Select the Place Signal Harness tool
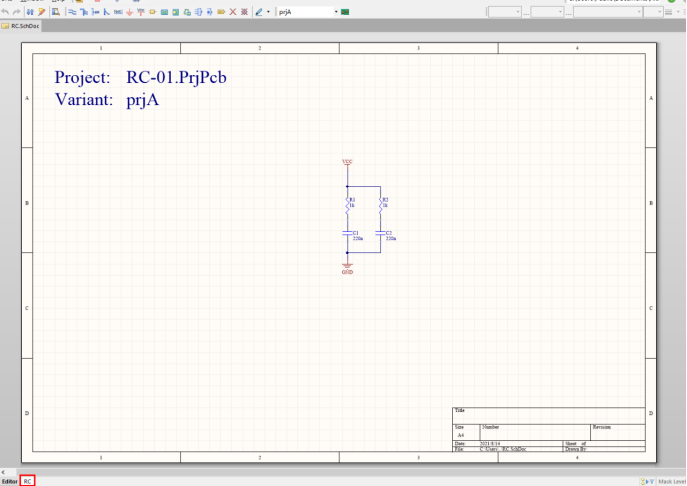 pyautogui.click(x=96, y=12)
